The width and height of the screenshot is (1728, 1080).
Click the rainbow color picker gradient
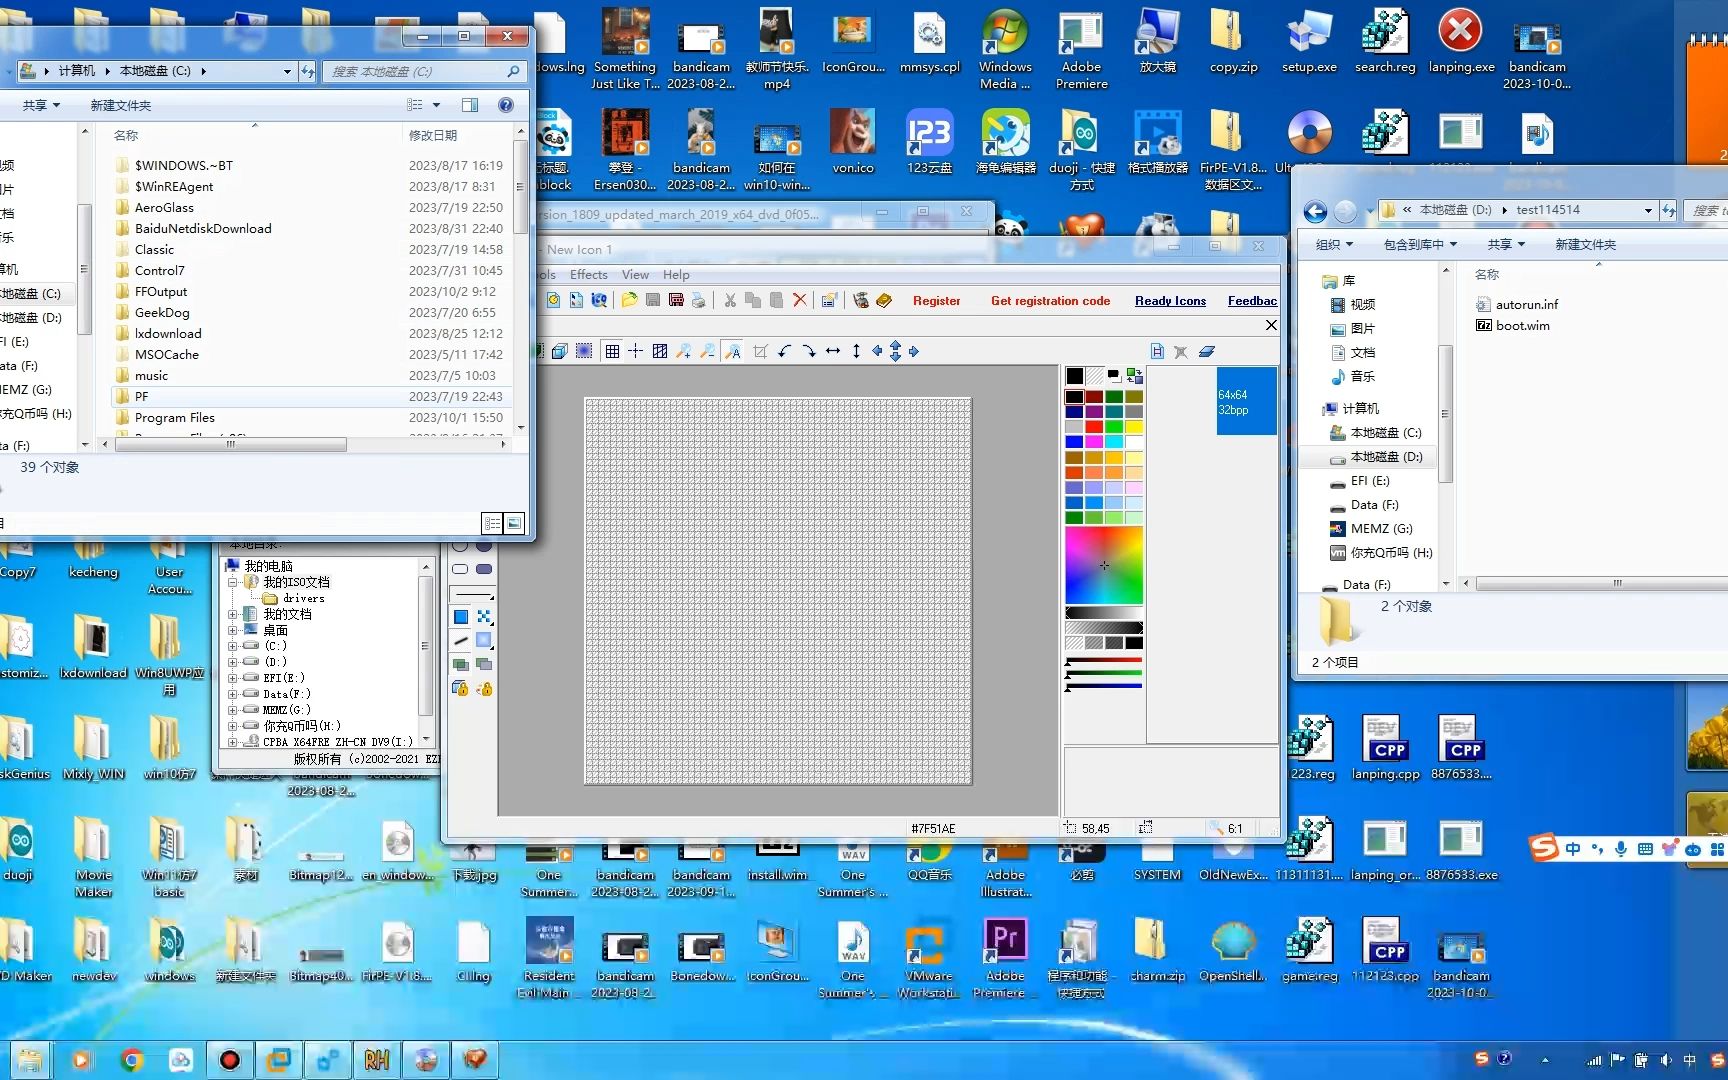click(1104, 565)
